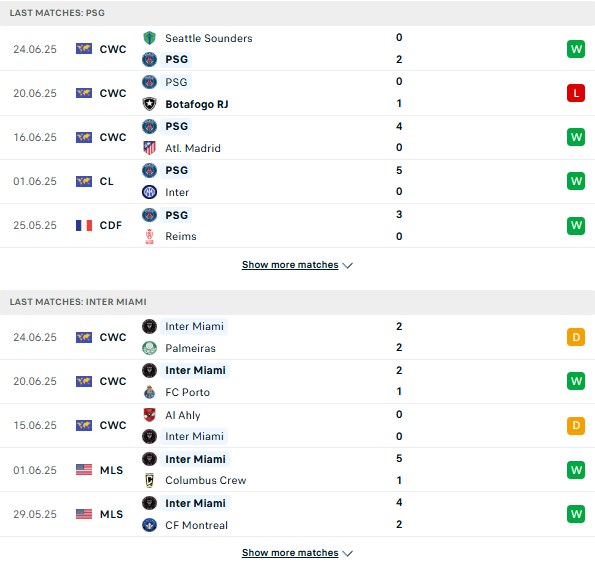Select the Al Ahly team name

[x=183, y=415]
